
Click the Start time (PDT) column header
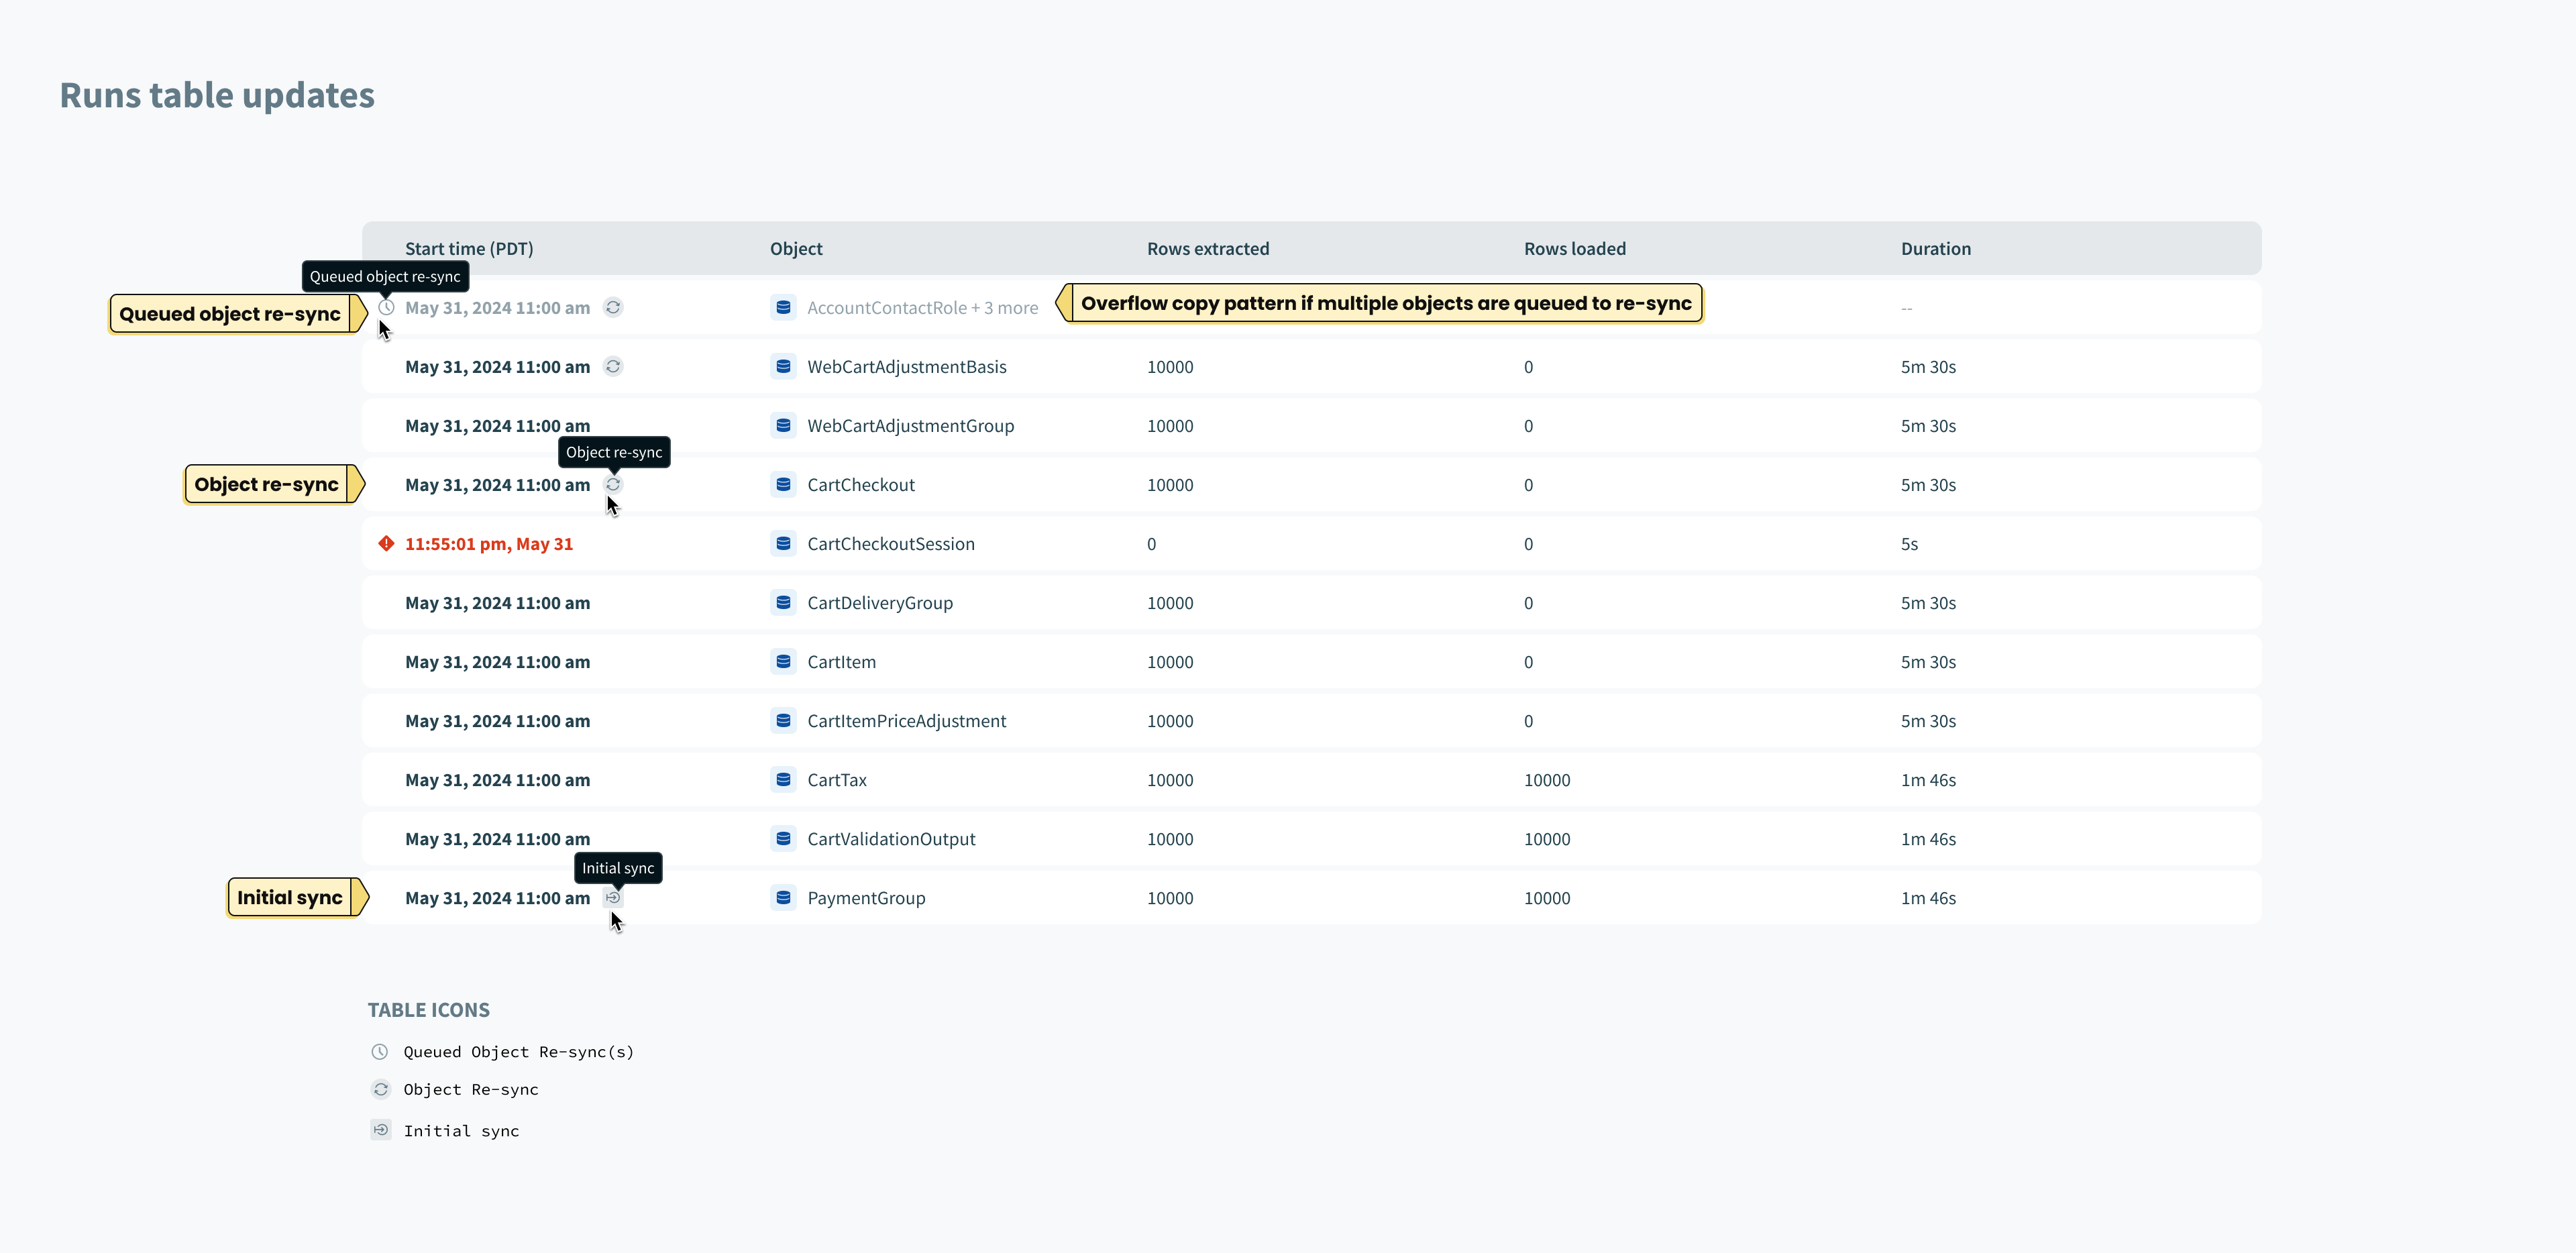pyautogui.click(x=469, y=248)
